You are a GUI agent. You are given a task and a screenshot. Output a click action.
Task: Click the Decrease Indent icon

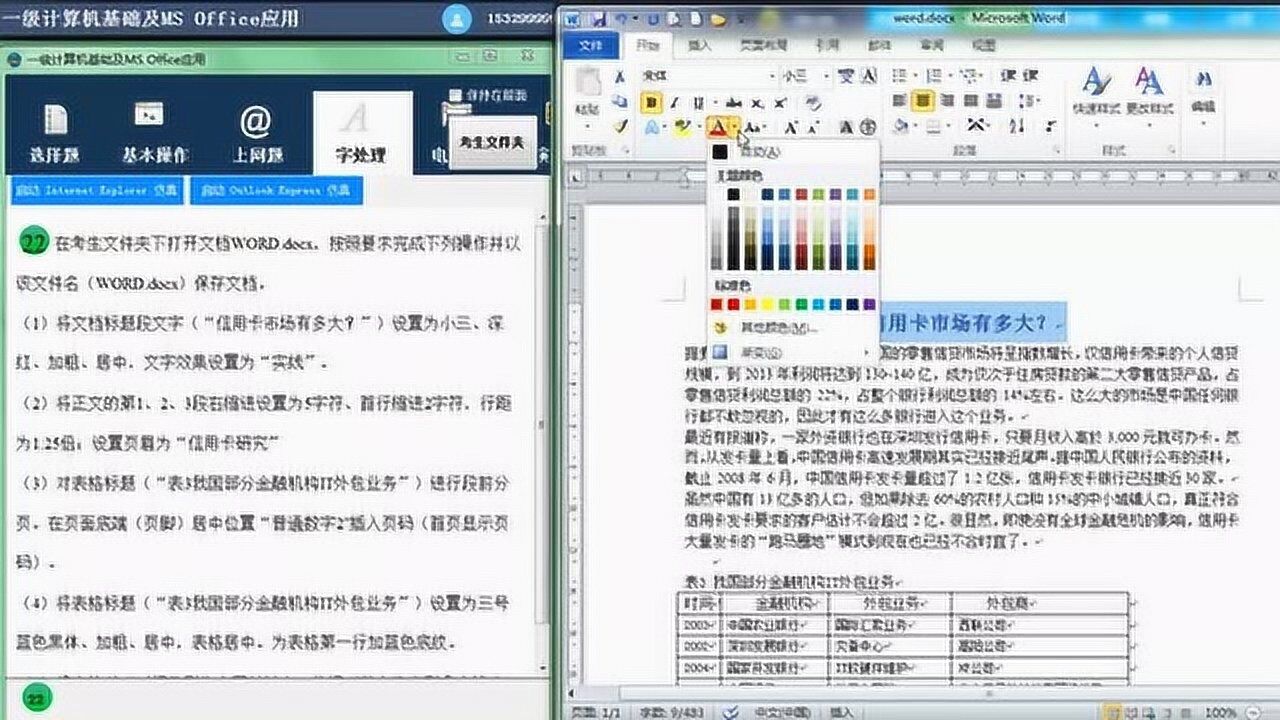(x=1008, y=75)
